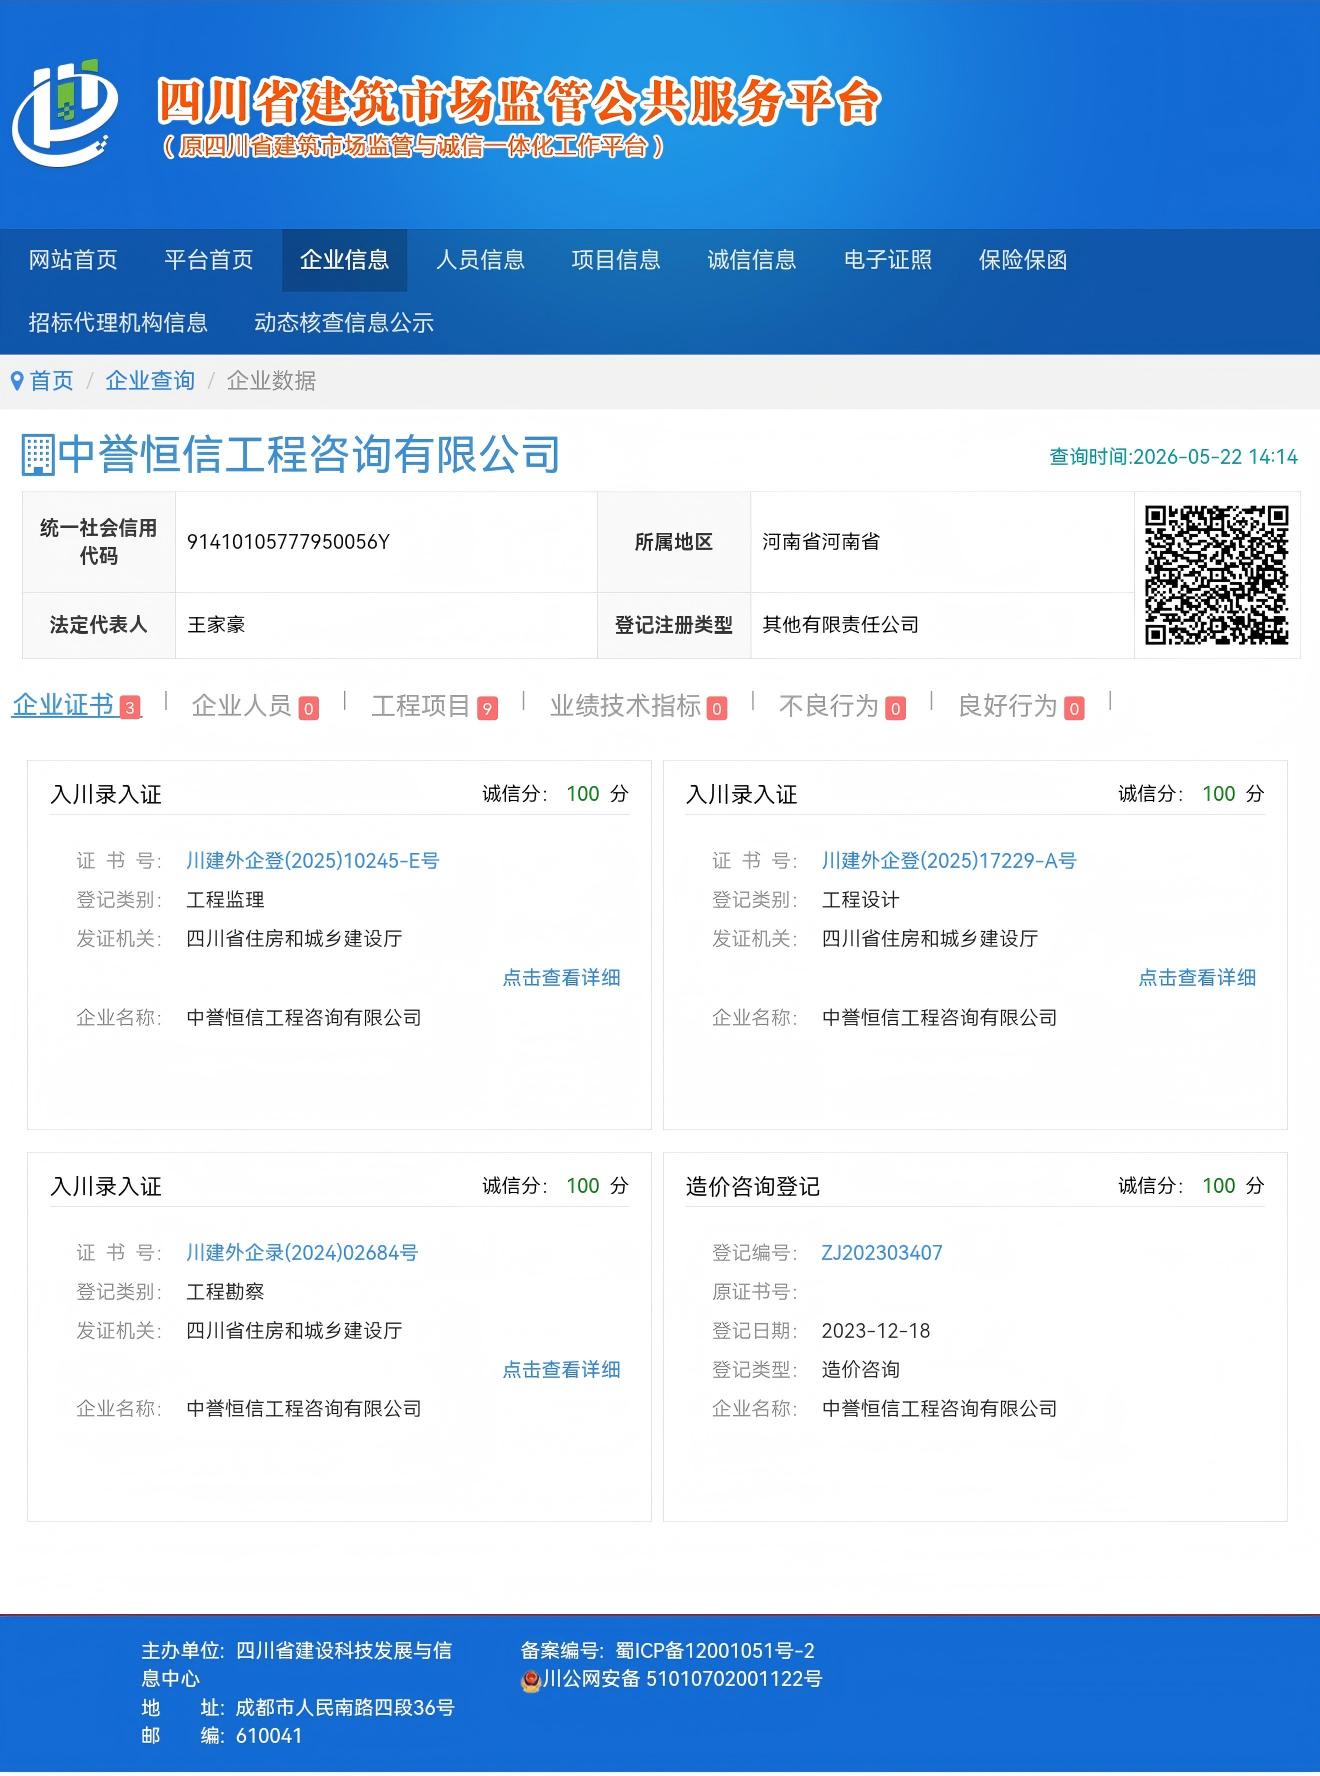
Task: Click the location pin icon in breadcrumb
Action: [17, 381]
